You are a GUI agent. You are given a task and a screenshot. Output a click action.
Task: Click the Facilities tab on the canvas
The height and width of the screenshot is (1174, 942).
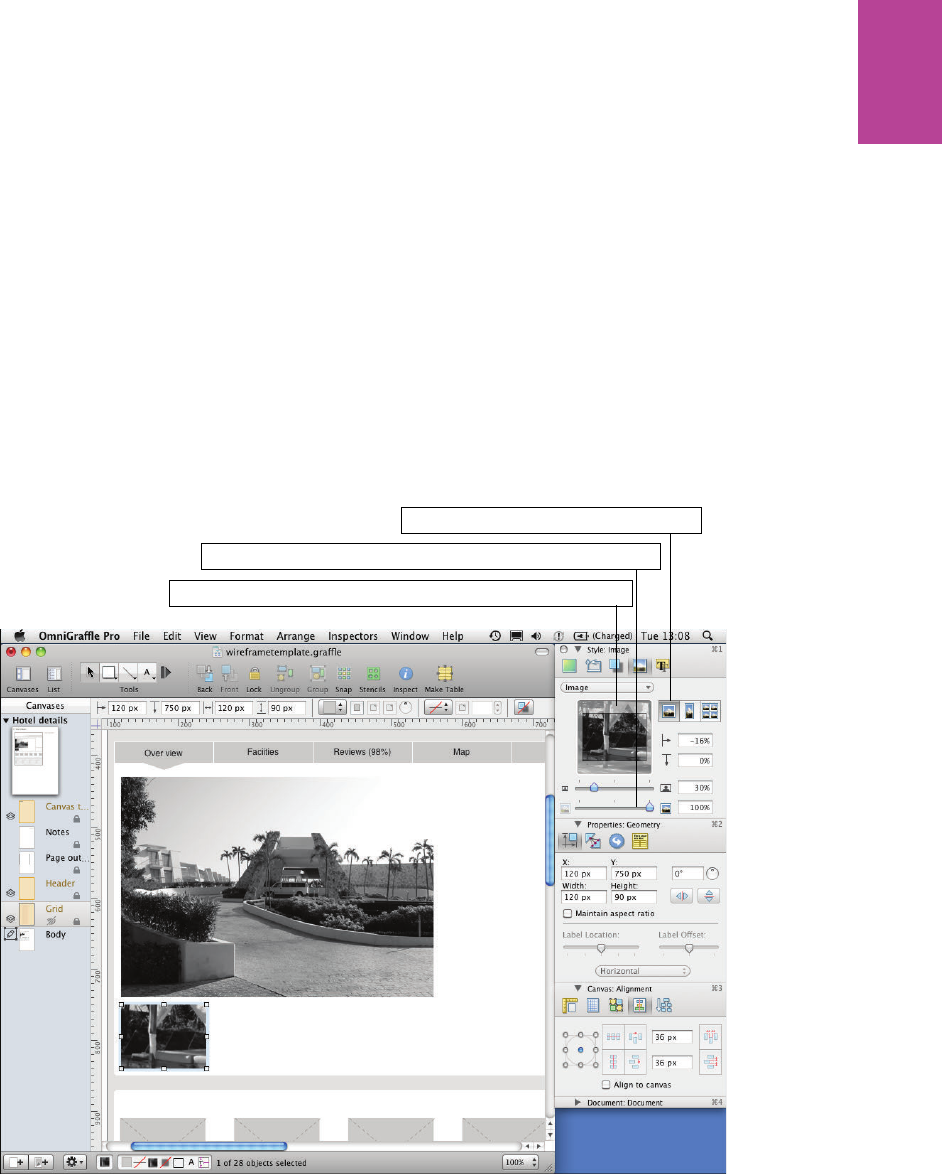click(263, 752)
